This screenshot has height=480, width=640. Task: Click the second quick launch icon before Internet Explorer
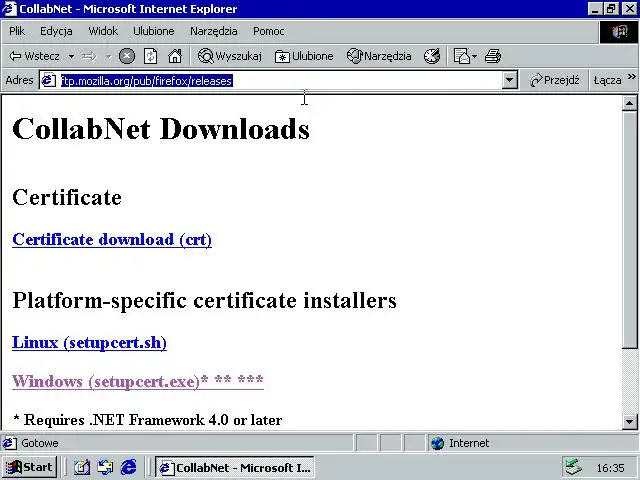point(105,467)
